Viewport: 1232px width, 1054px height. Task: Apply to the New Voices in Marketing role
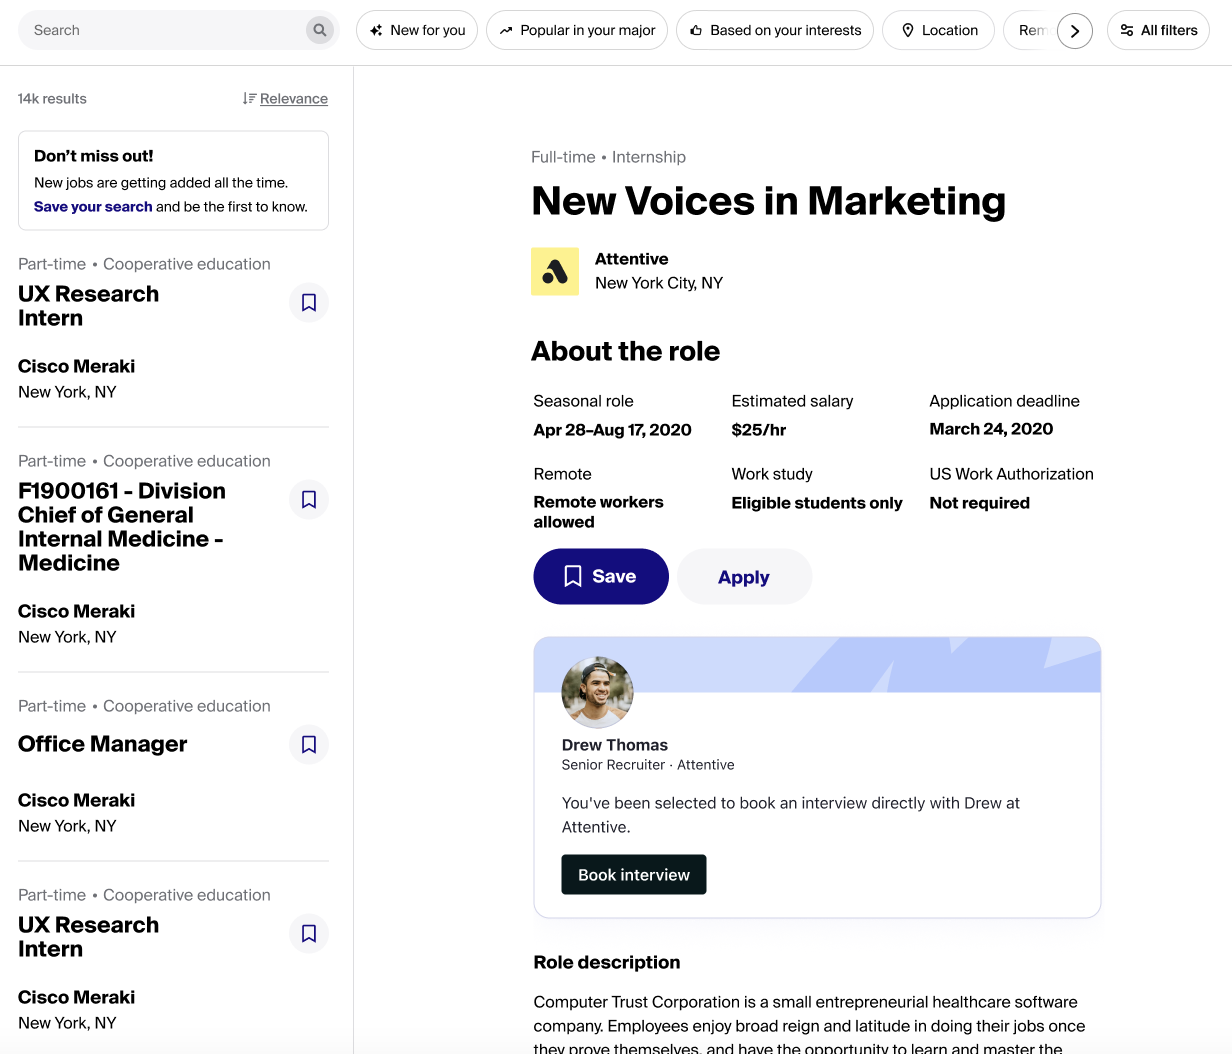pos(744,577)
